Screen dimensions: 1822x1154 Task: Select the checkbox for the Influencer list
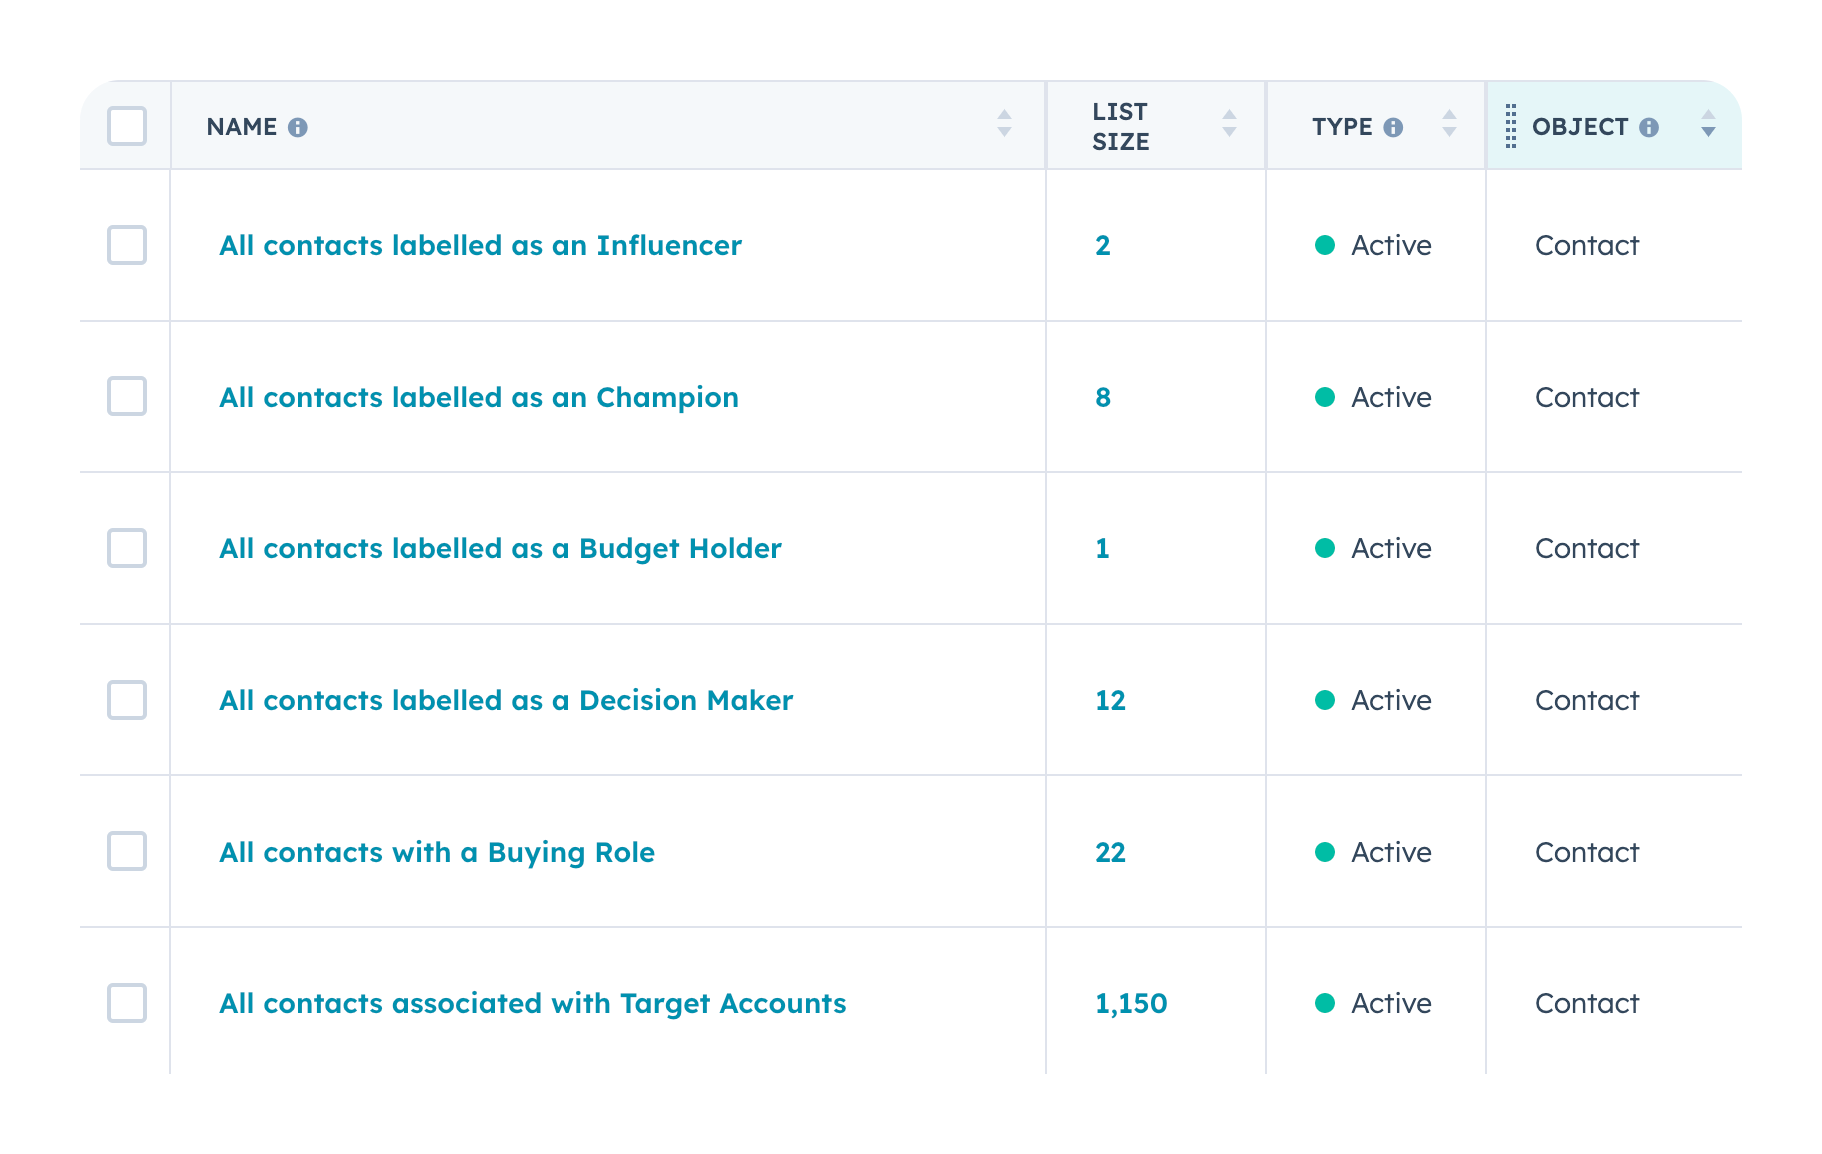tap(126, 245)
